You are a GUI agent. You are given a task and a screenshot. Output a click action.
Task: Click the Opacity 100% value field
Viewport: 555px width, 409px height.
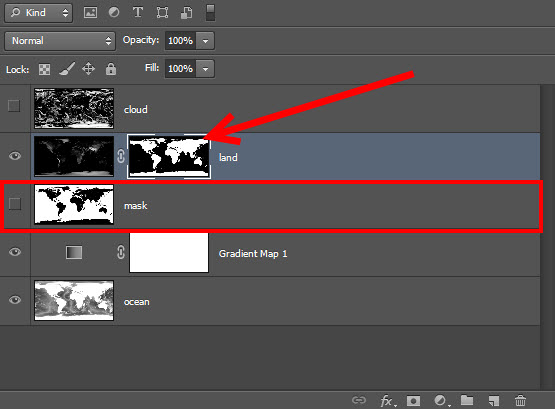[x=181, y=40]
